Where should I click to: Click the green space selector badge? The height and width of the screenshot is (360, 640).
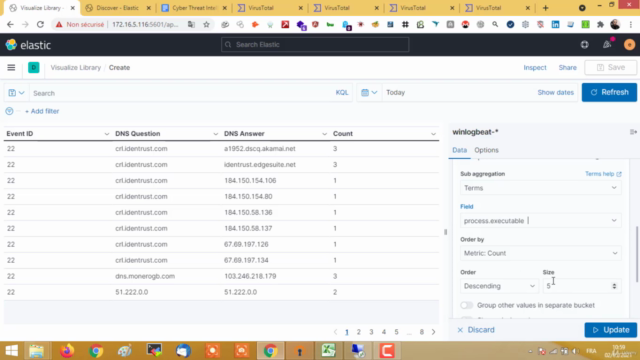33,68
